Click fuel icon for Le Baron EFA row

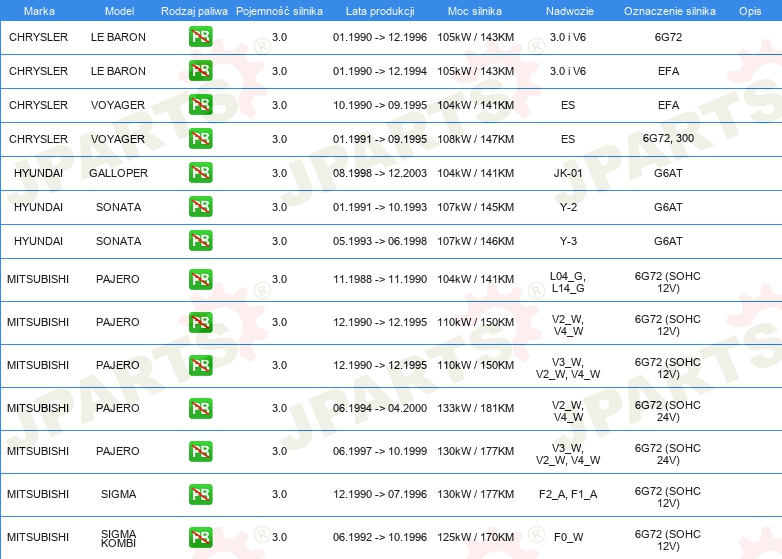(x=200, y=71)
